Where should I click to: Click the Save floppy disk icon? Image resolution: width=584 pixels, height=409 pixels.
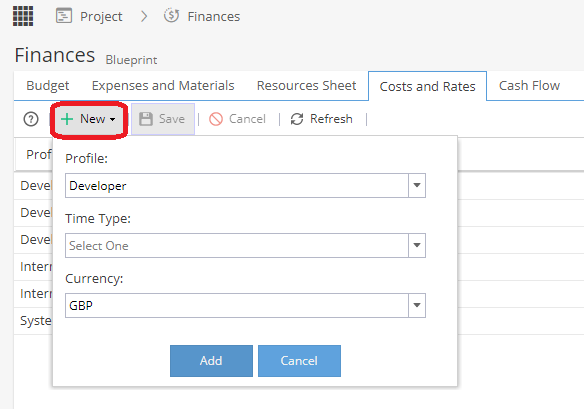point(146,119)
